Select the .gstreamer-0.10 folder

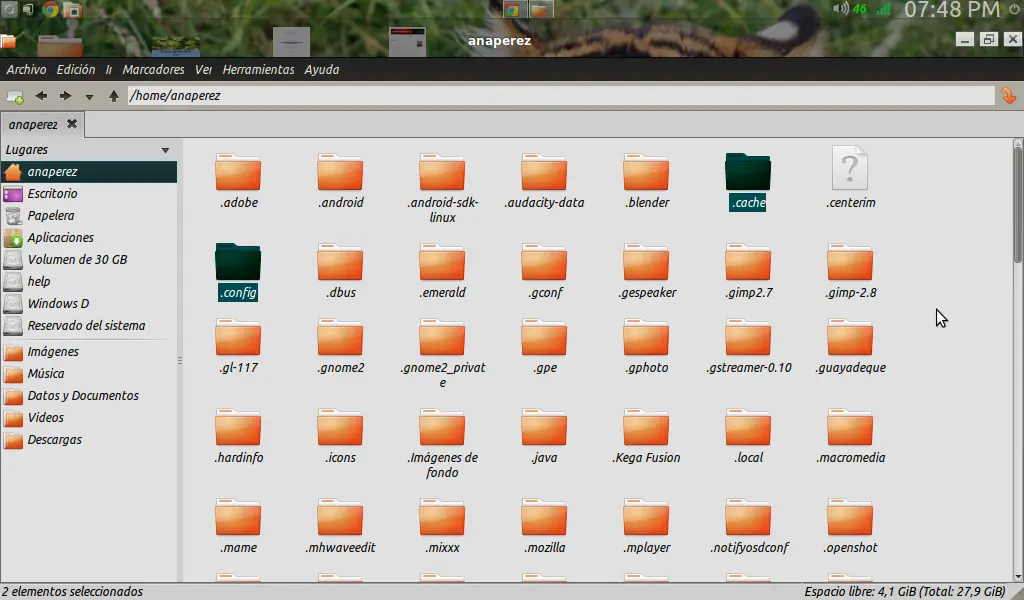(x=748, y=338)
